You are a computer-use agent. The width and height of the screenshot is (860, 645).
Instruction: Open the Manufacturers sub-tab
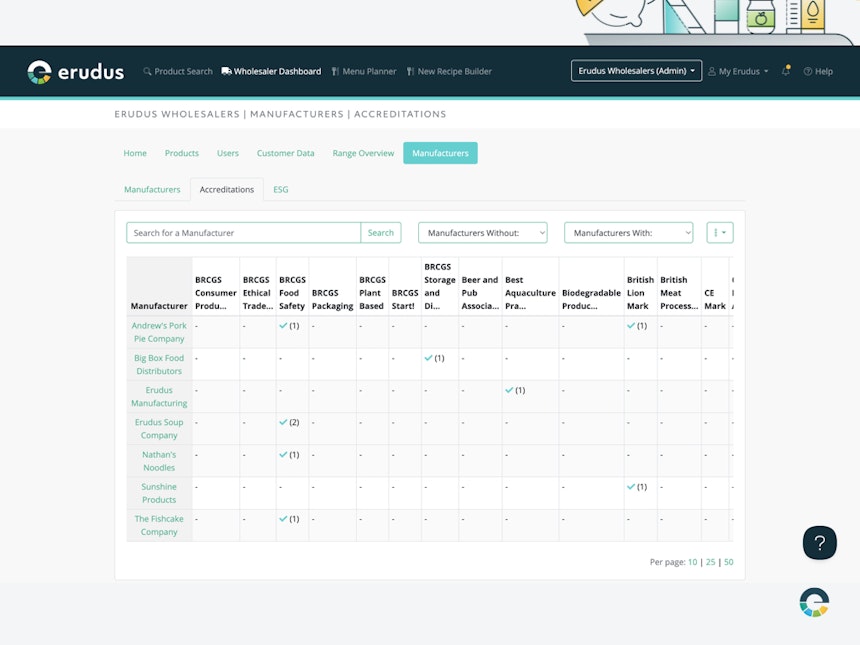152,189
